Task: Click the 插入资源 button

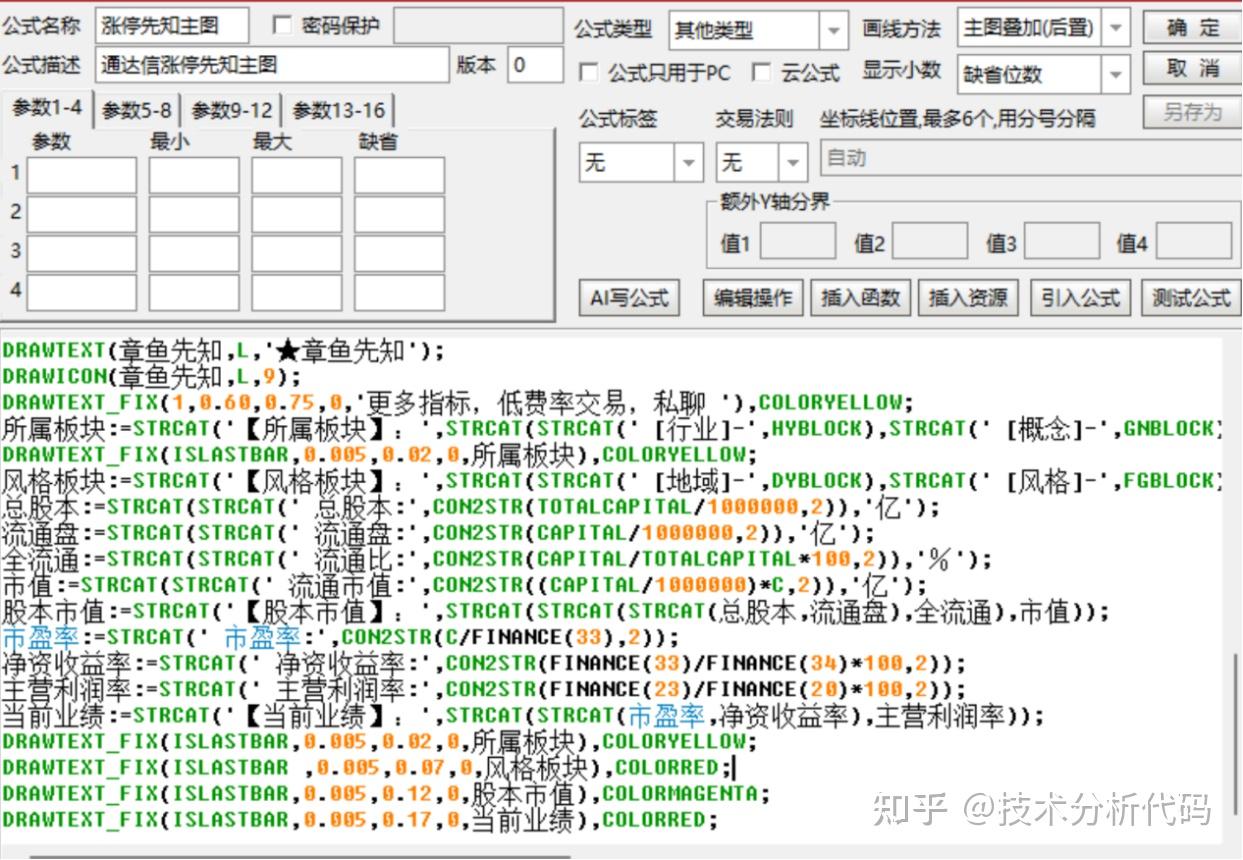Action: [x=968, y=297]
